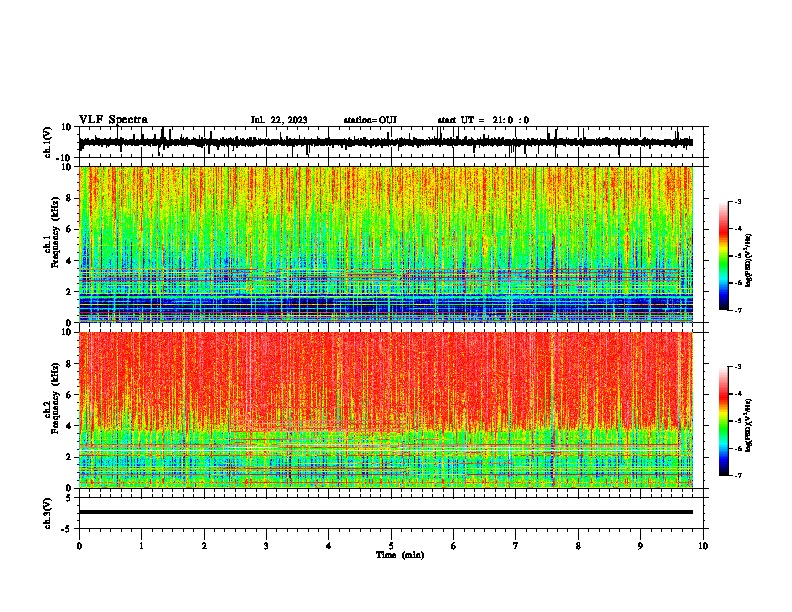Click the "ch.3(V)" axis label
This screenshot has height=612, width=792.
coord(48,514)
